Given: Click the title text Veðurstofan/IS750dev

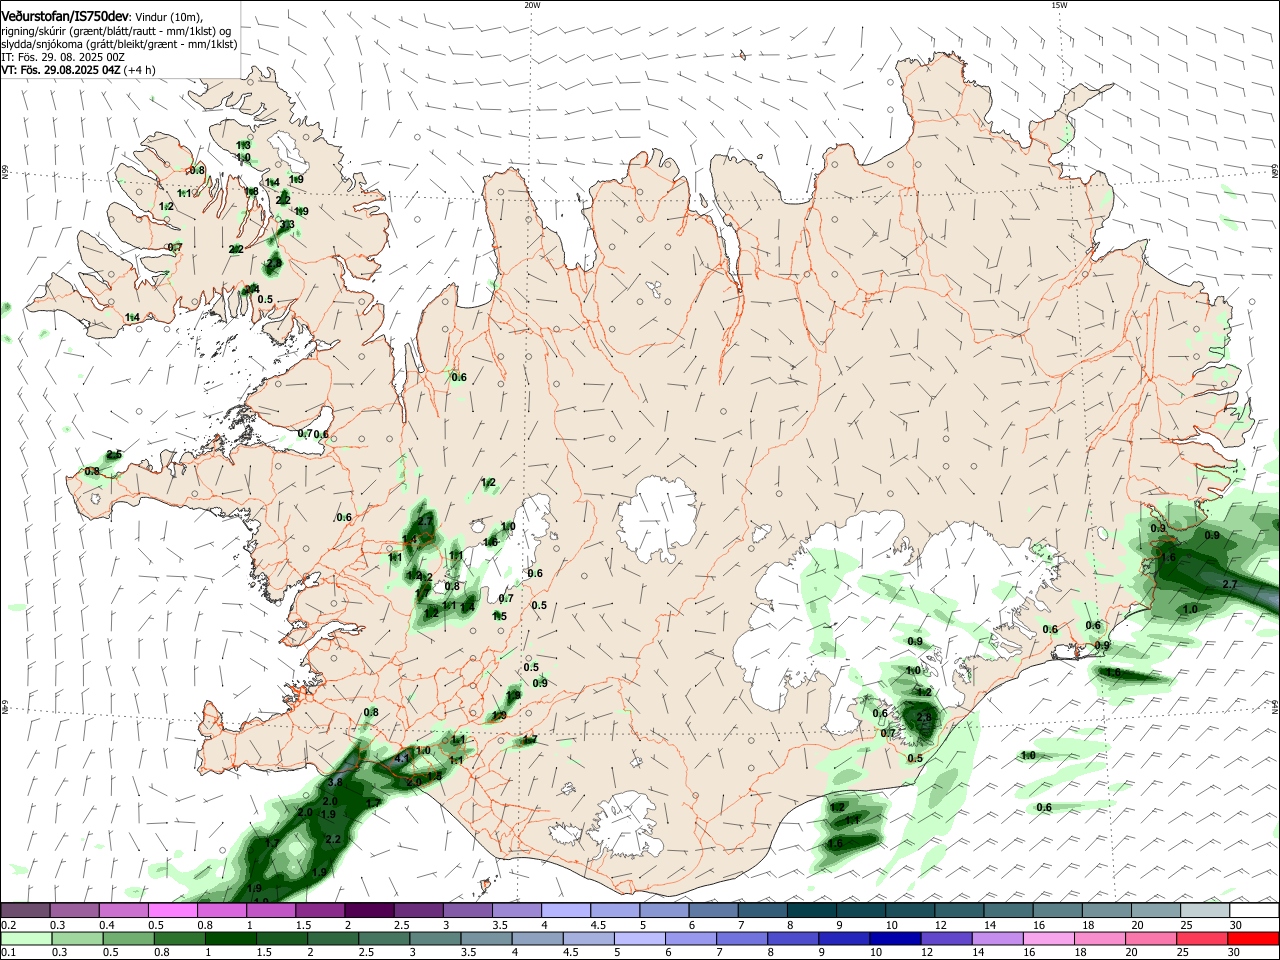Looking at the screenshot, I should click(x=65, y=17).
